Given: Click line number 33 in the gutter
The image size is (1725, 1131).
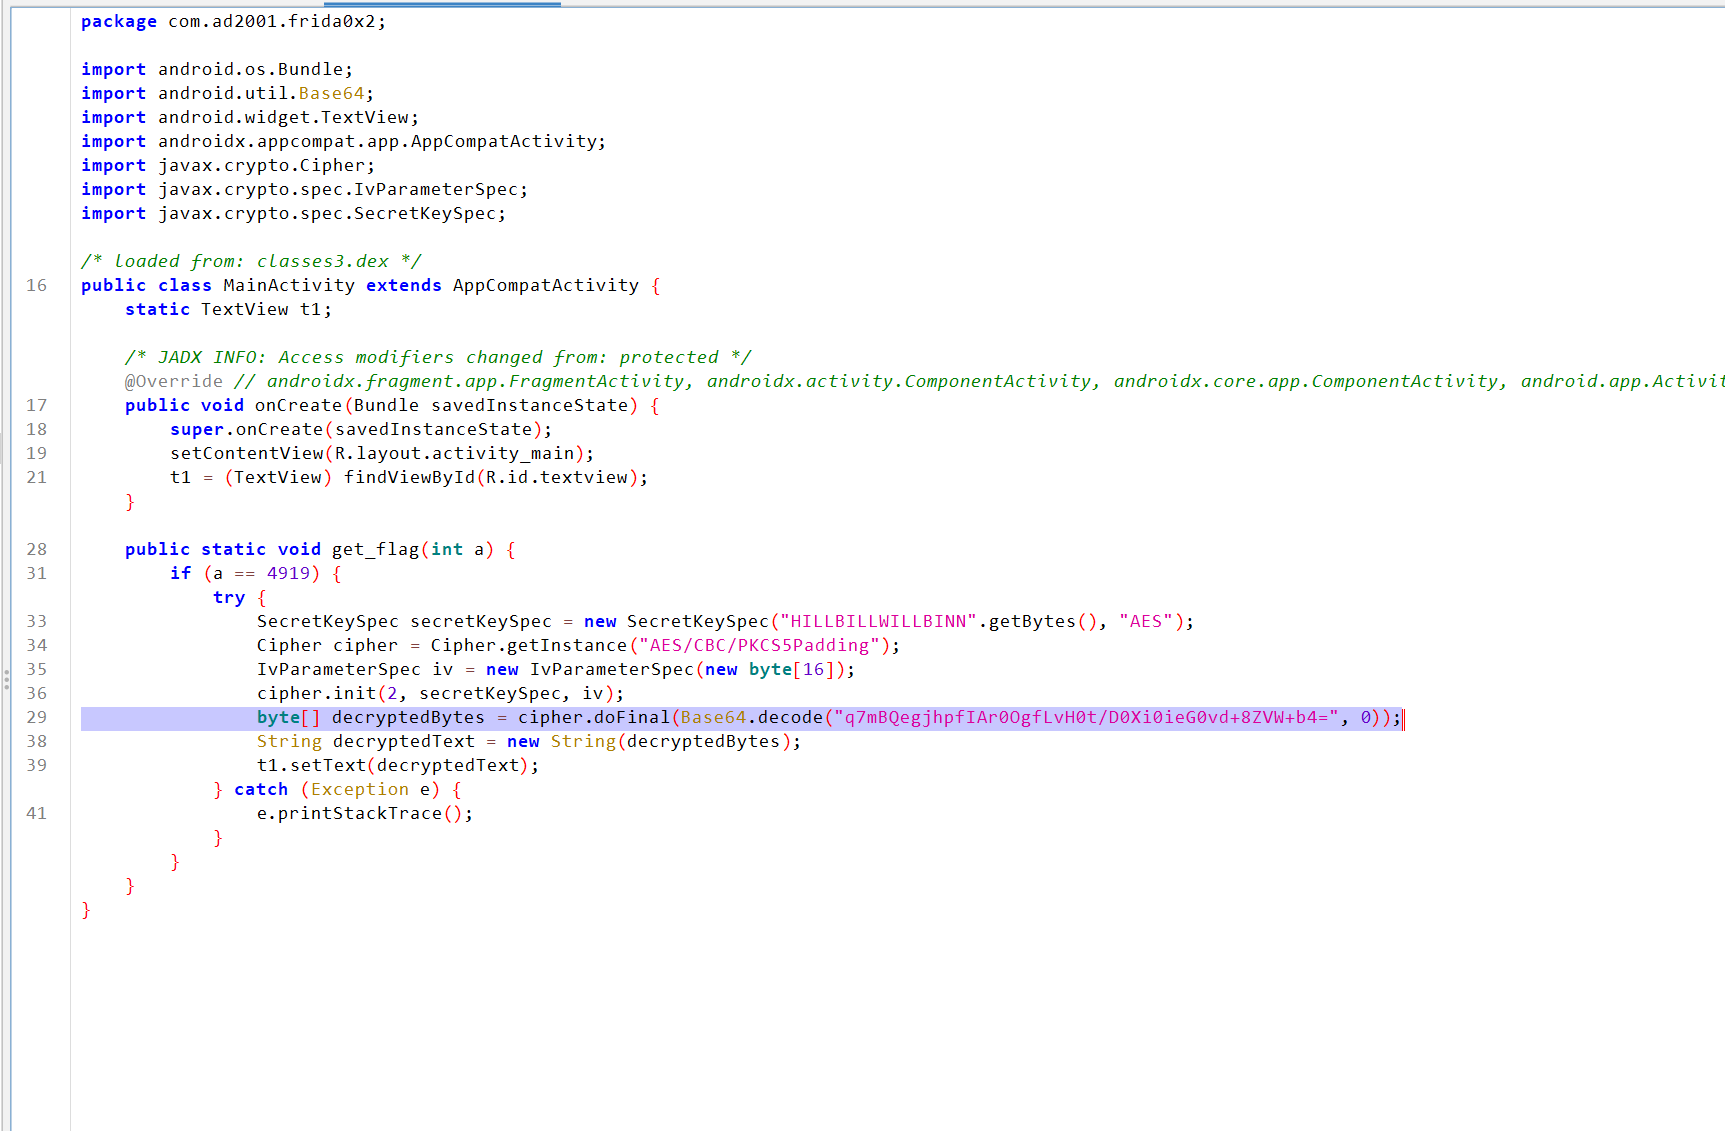Looking at the screenshot, I should click(37, 621).
